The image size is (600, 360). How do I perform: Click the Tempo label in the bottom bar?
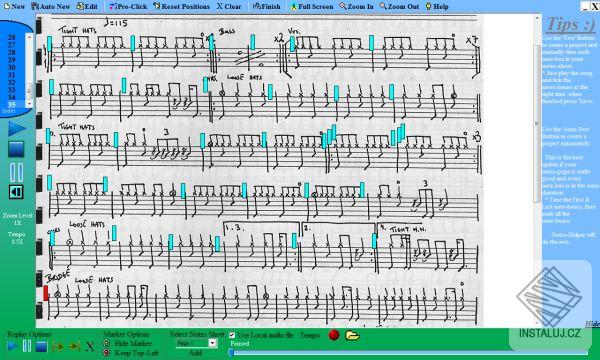coord(310,336)
